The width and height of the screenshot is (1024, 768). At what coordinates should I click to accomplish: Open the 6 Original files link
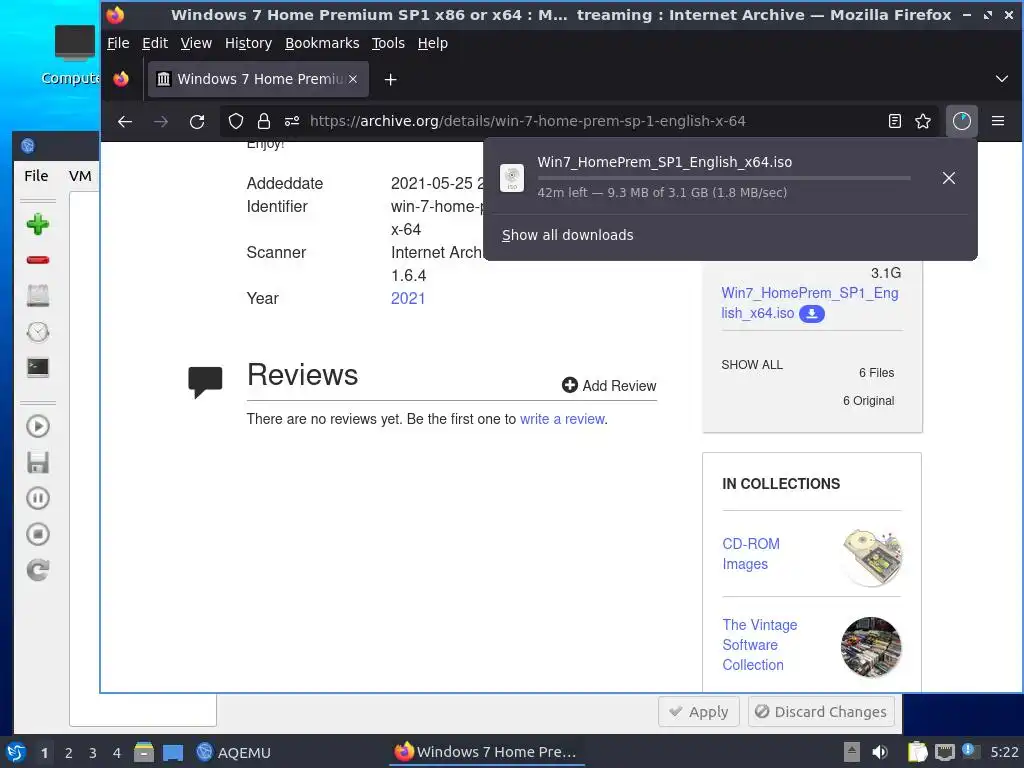tap(868, 401)
